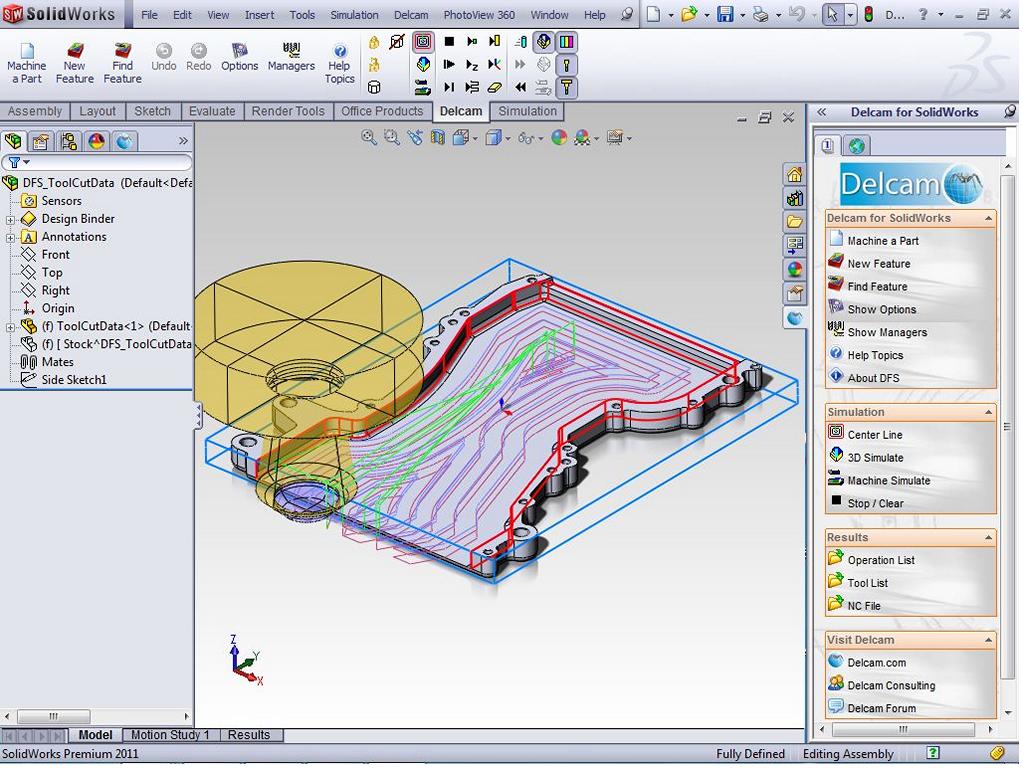Screen dimensions: 1023x768
Task: Click the single step forward icon
Action: pyautogui.click(x=449, y=87)
